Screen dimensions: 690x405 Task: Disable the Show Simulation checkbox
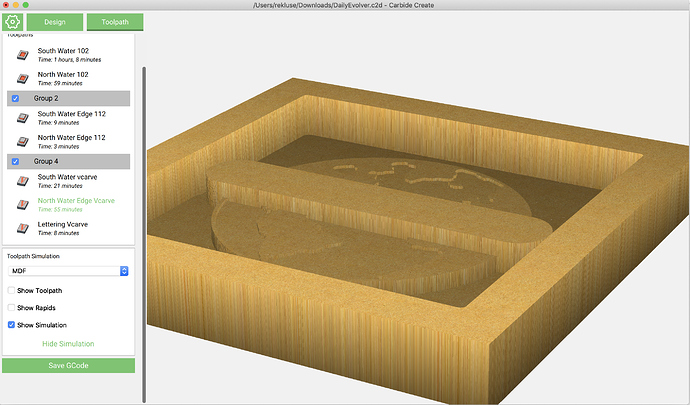pyautogui.click(x=11, y=324)
